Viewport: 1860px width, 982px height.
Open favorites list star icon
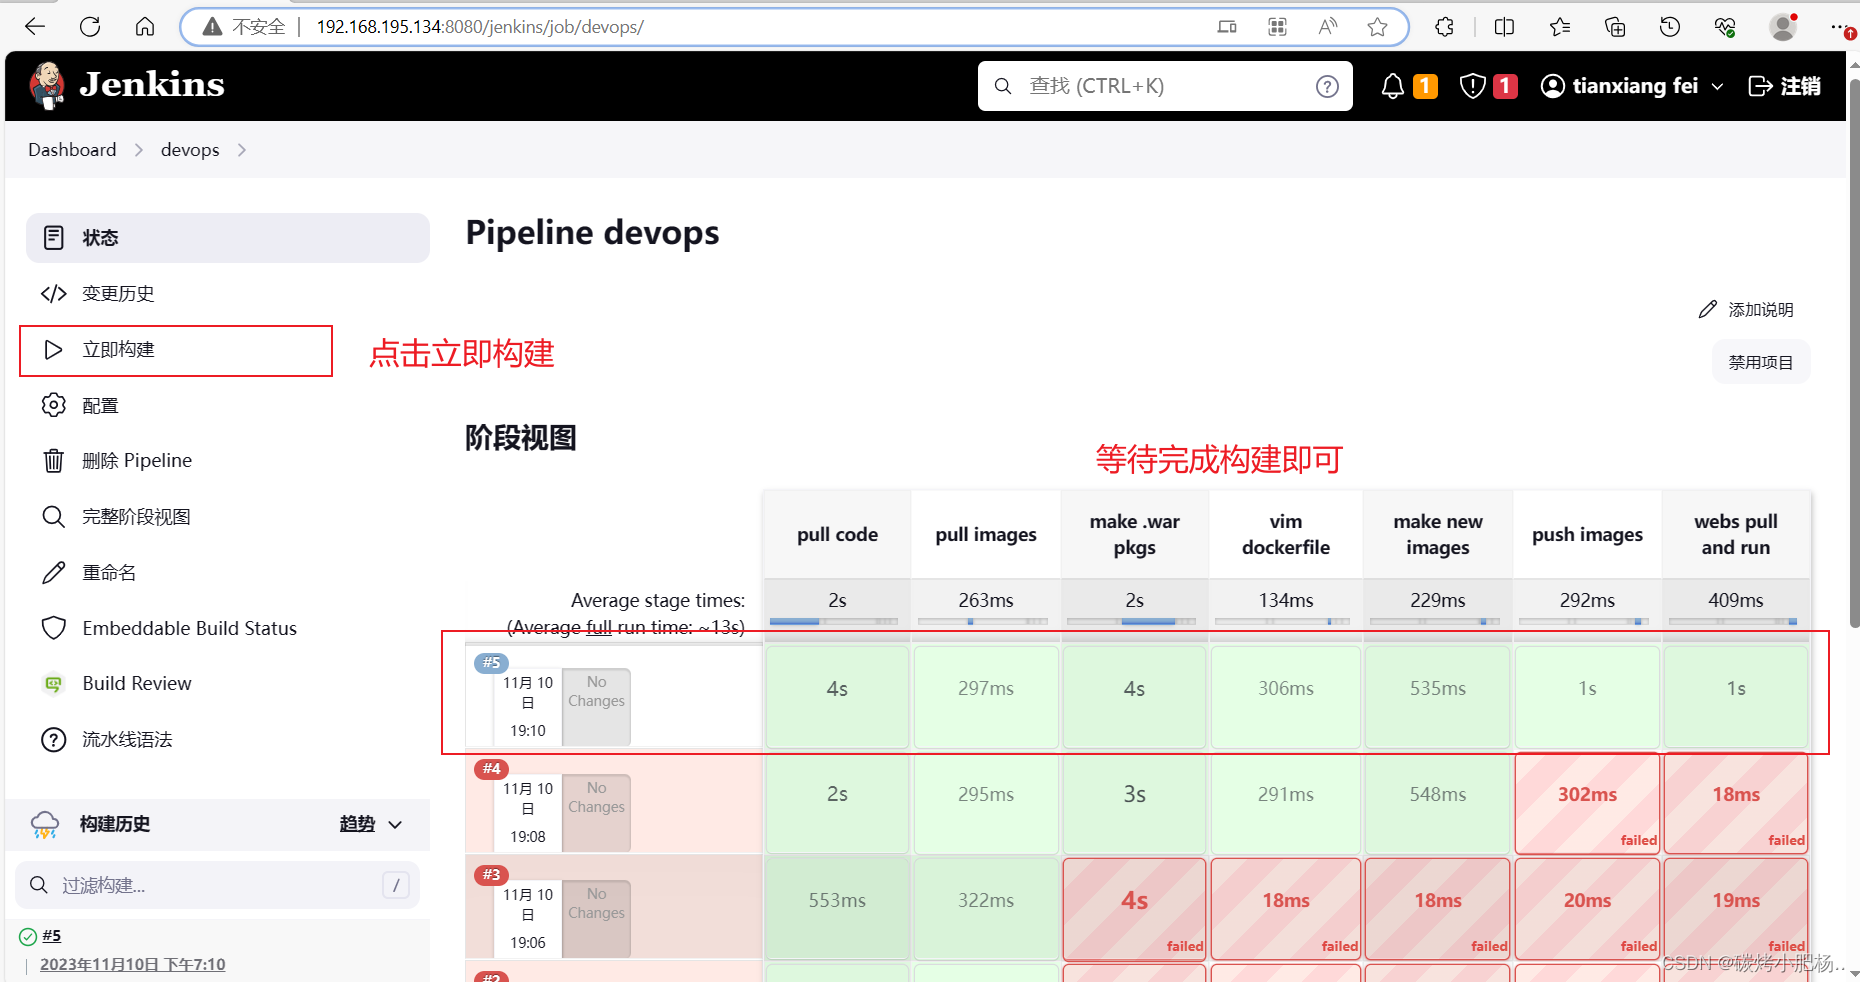tap(1560, 27)
